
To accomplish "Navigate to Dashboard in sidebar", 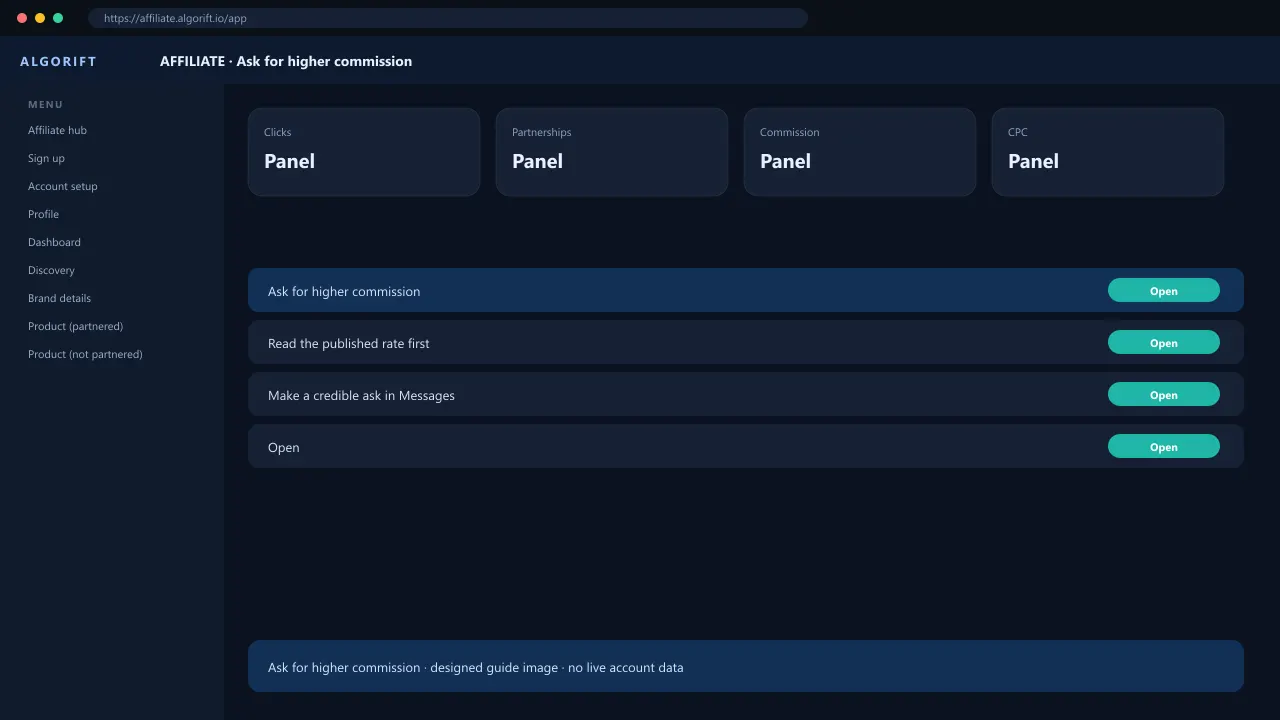I will tap(54, 242).
